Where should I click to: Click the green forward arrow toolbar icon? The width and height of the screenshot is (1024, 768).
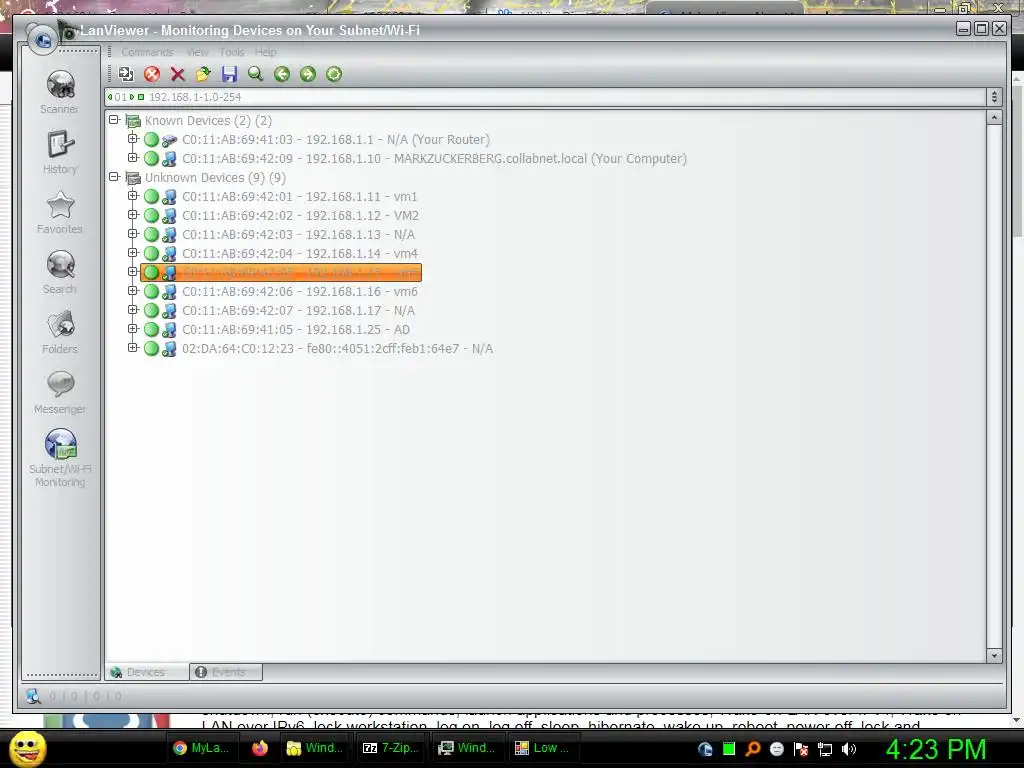pos(308,74)
